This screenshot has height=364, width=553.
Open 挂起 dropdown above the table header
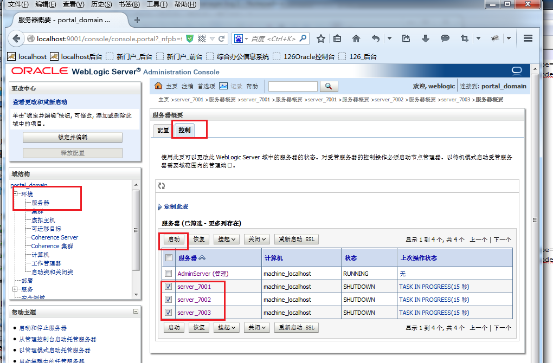[226, 239]
